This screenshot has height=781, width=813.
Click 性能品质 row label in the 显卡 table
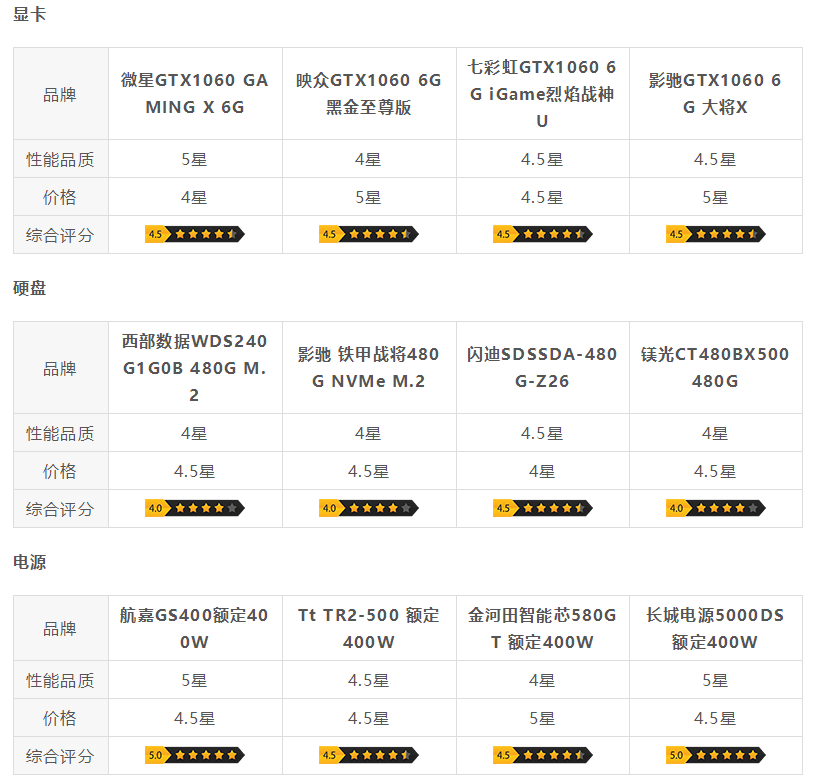click(60, 159)
